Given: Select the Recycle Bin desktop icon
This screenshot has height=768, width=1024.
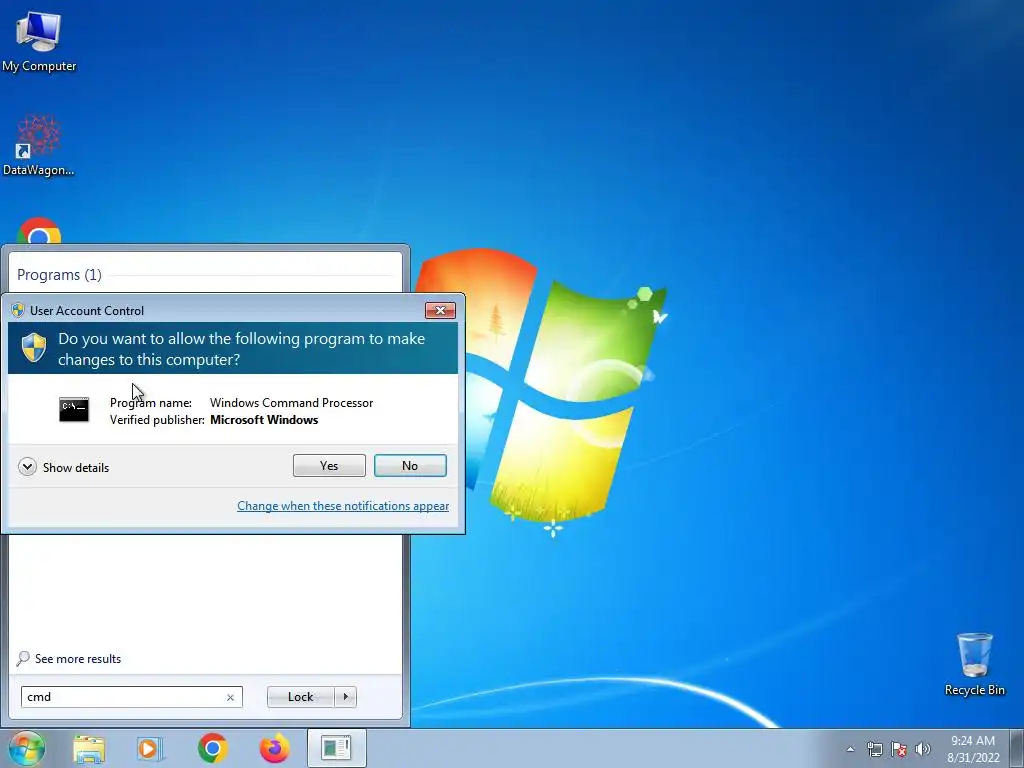Looking at the screenshot, I should tap(974, 664).
